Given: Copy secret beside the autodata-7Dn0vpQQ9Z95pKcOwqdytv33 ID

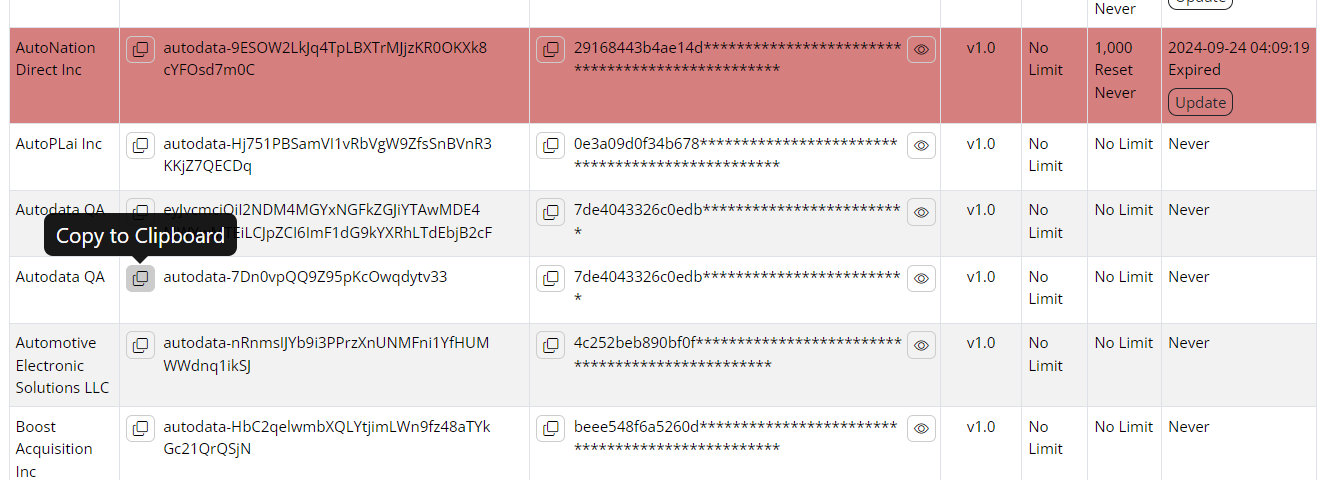Looking at the screenshot, I should 550,278.
